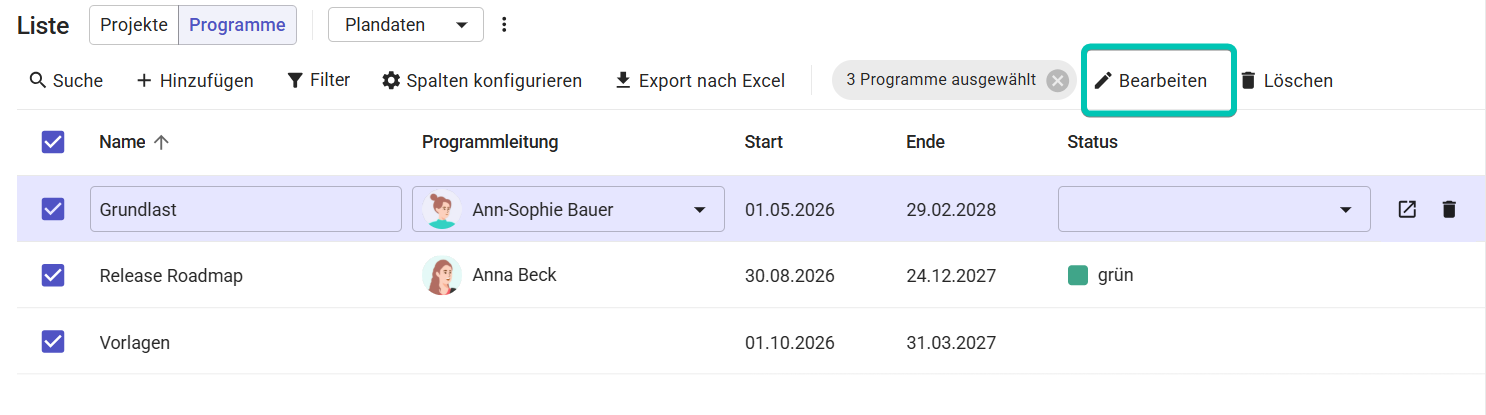Viewport: 1486px width, 415px height.
Task: Open the Suche search tool
Action: (66, 80)
